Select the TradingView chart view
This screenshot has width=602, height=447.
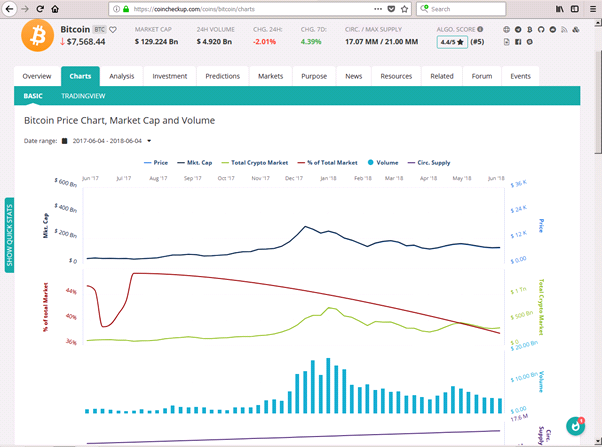[x=83, y=96]
